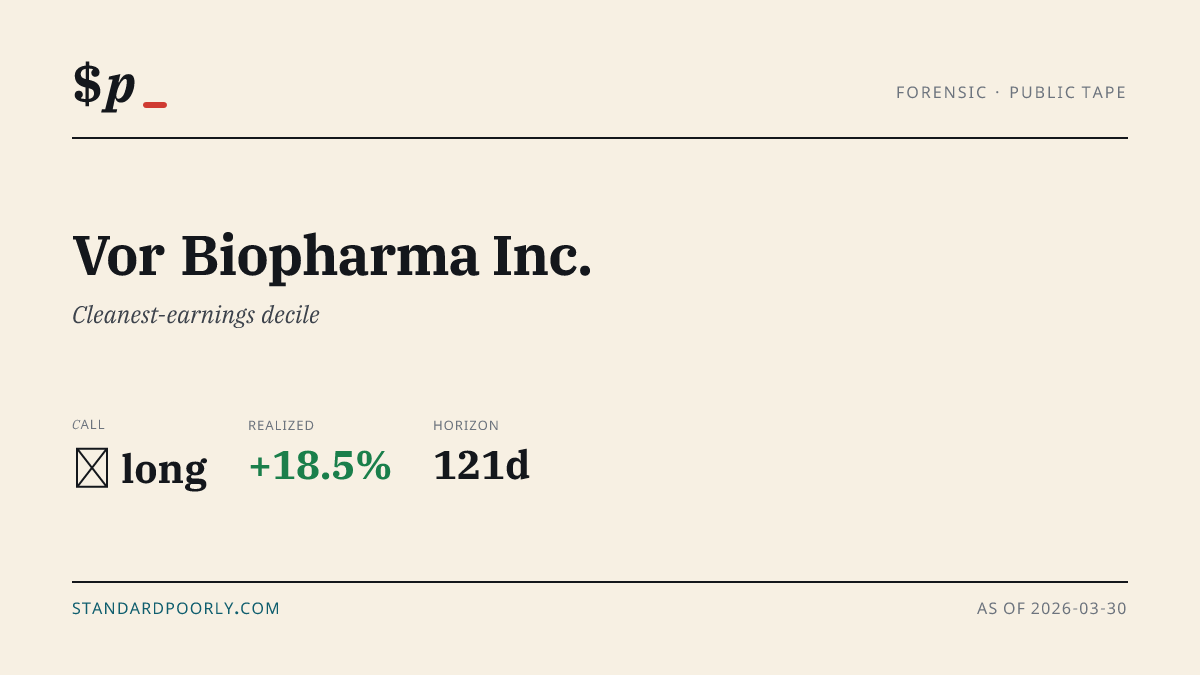This screenshot has width=1200, height=675.
Task: Select the 121d horizon value
Action: [x=481, y=466]
